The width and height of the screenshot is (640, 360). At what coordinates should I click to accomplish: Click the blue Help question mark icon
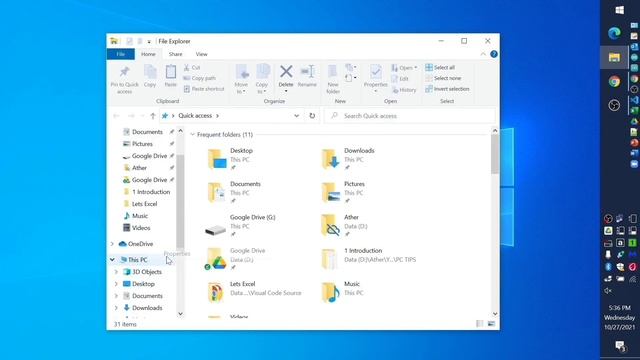[493, 54]
